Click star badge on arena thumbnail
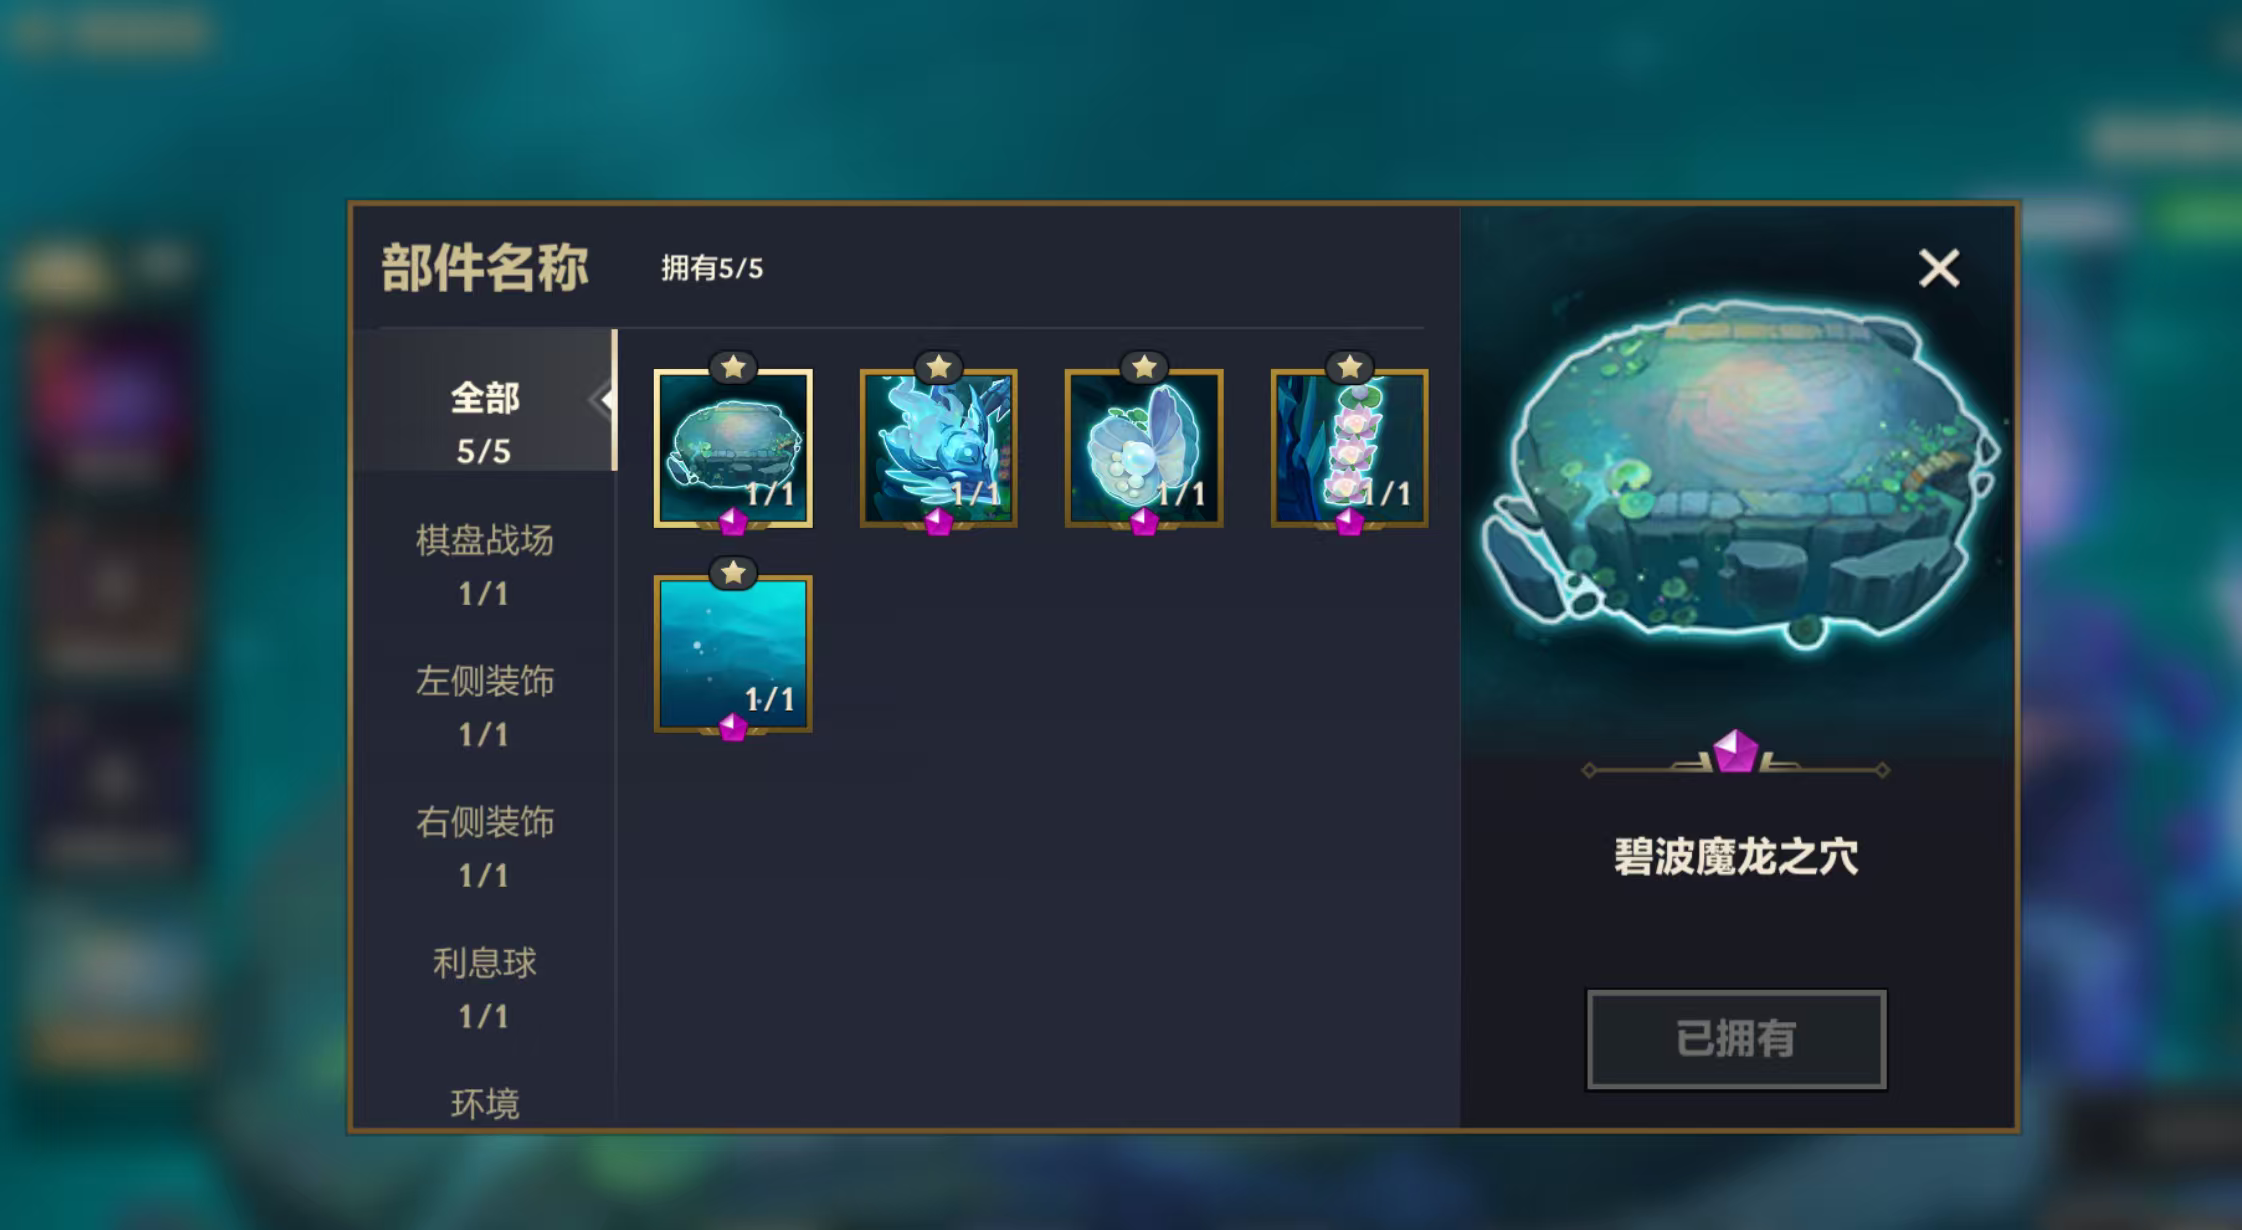2242x1230 pixels. tap(733, 367)
